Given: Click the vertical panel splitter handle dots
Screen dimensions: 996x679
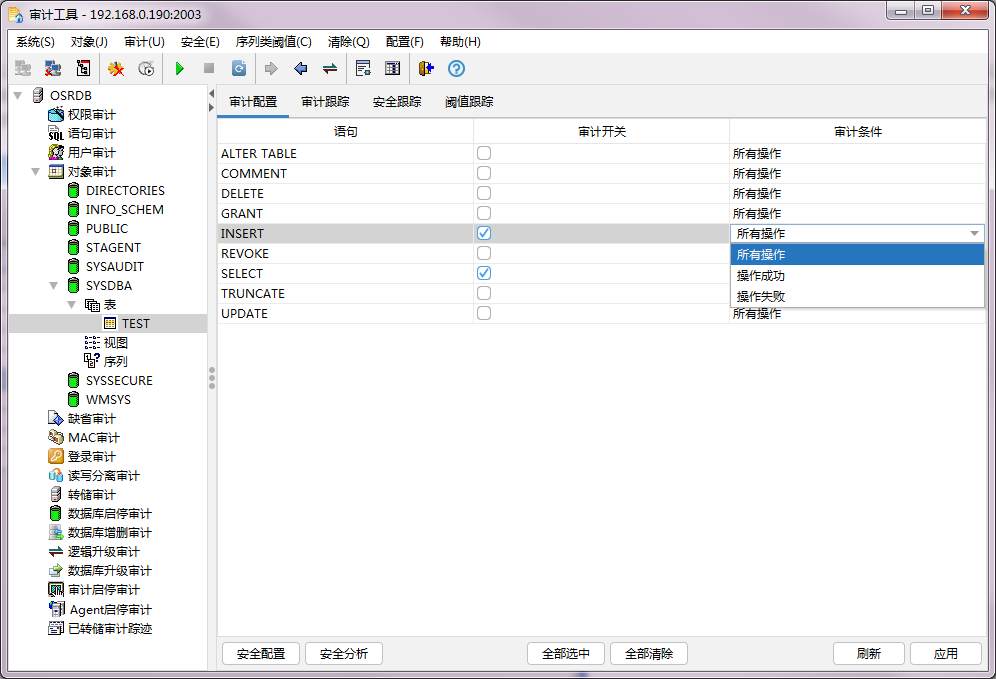Looking at the screenshot, I should [212, 378].
